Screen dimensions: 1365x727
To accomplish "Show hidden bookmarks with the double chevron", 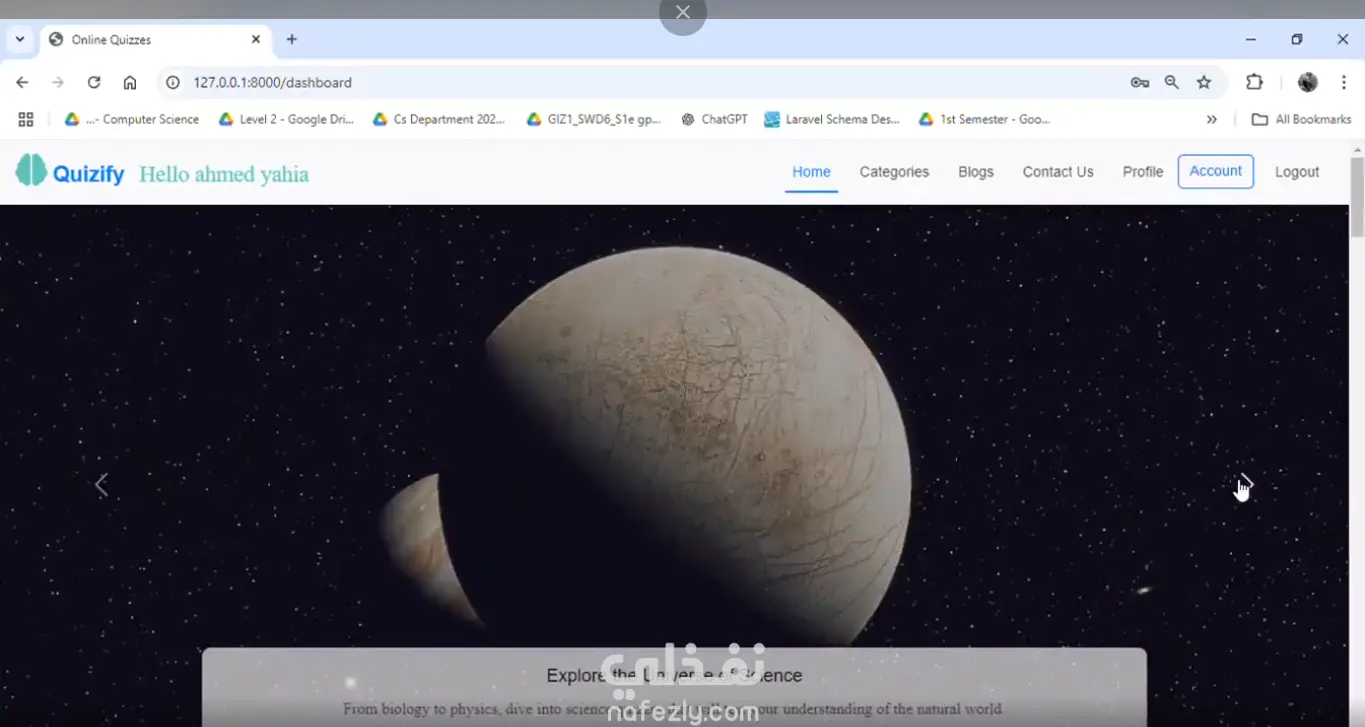I will [x=1212, y=119].
